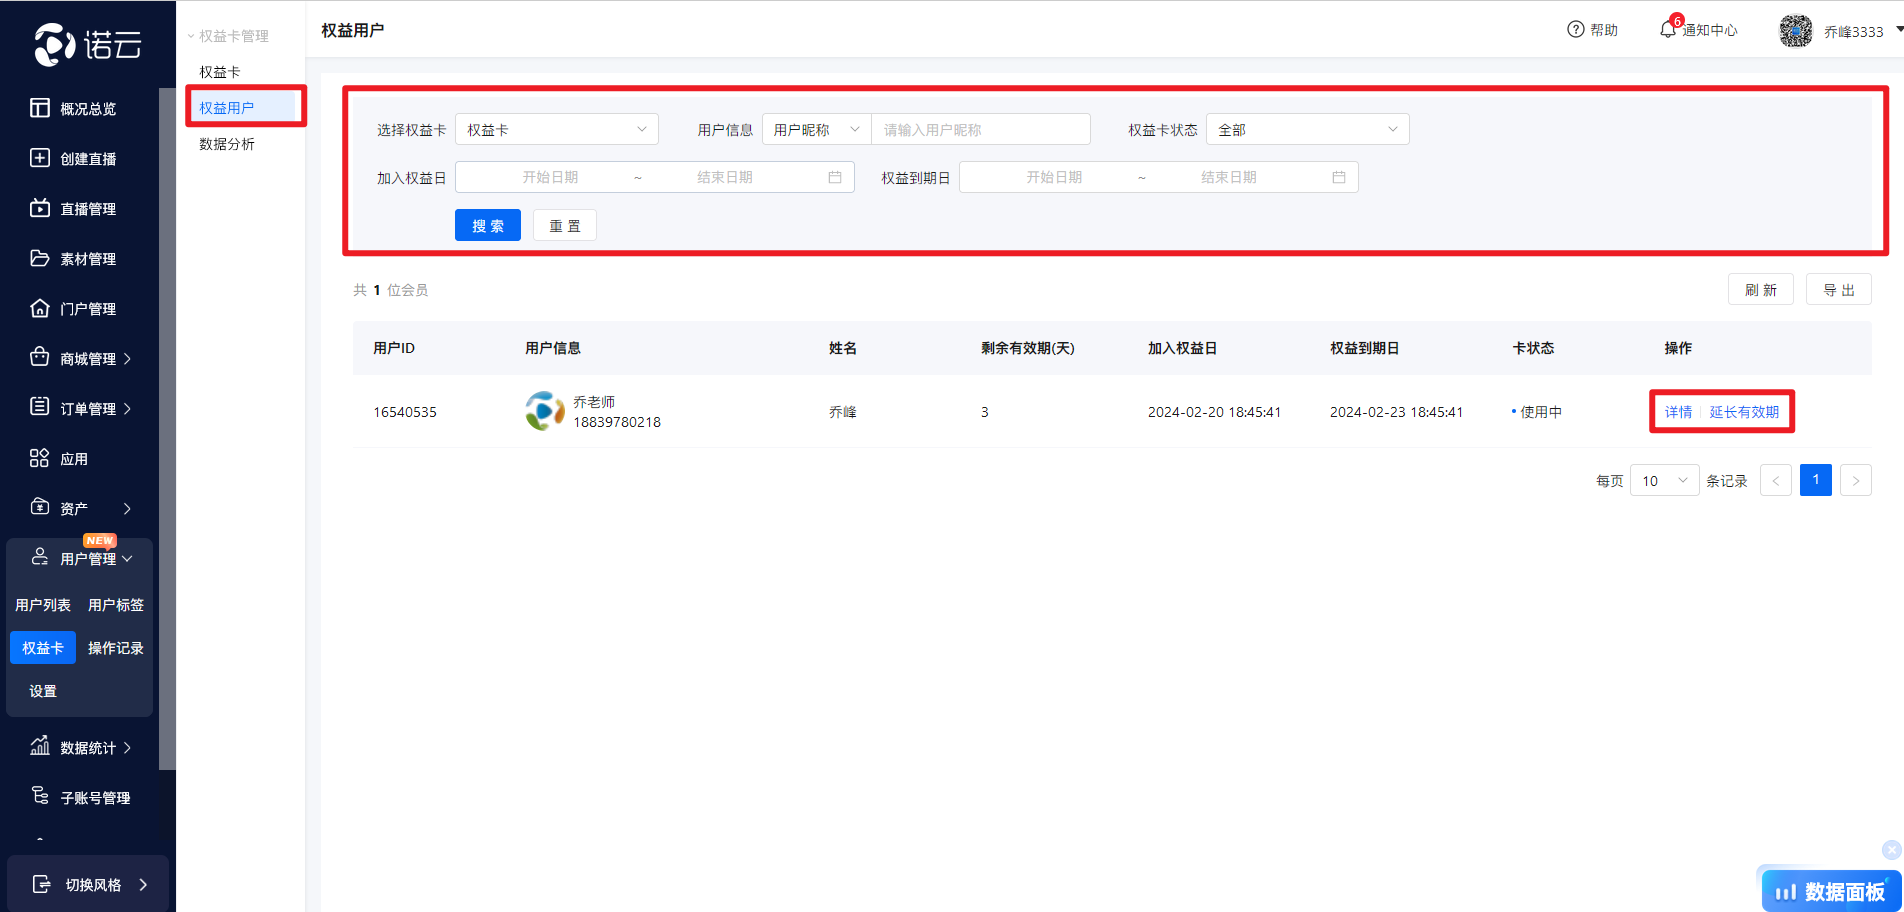Select 操作记录 under 用户管理
This screenshot has width=1904, height=912.
[x=116, y=648]
